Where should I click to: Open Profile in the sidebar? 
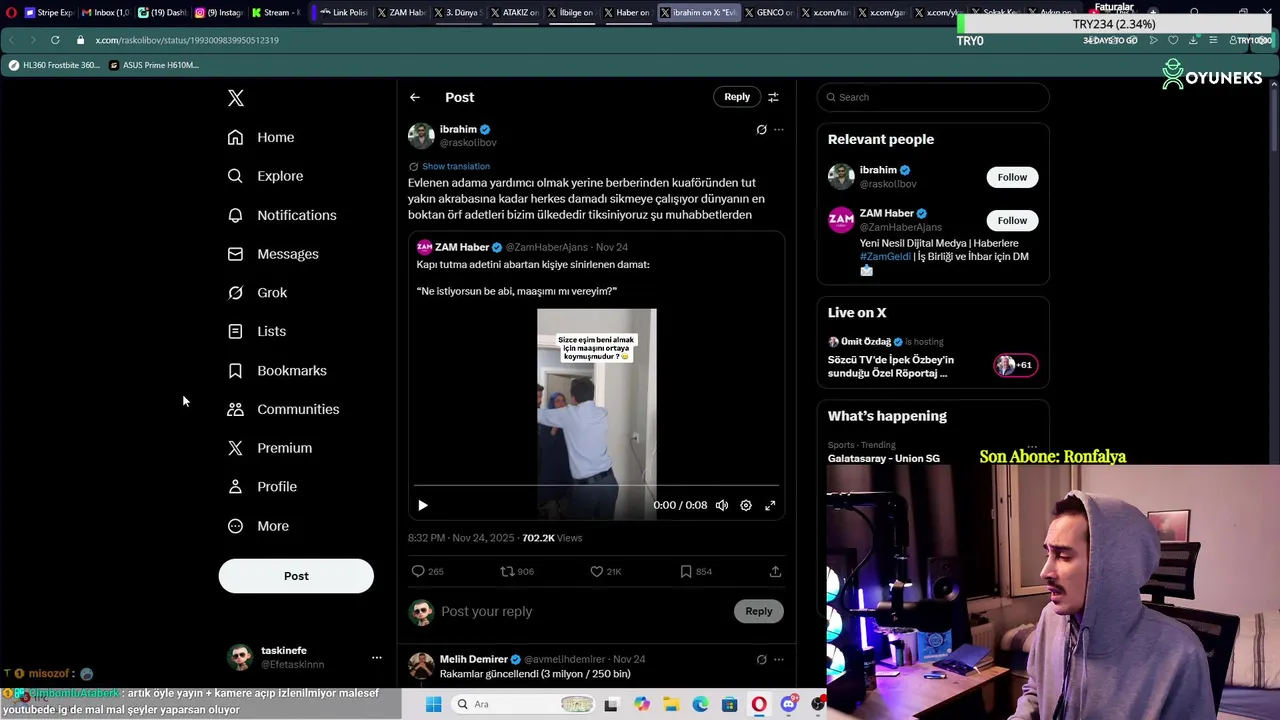(262, 487)
